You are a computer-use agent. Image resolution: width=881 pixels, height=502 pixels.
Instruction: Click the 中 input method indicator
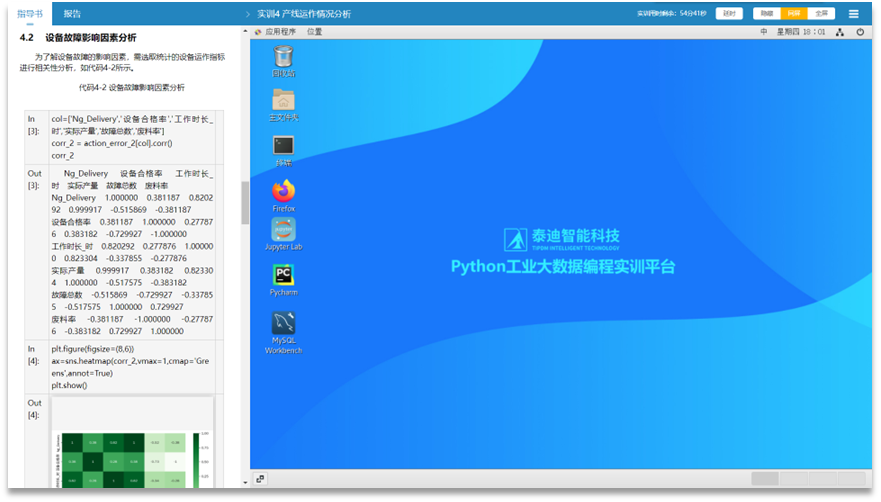[764, 32]
